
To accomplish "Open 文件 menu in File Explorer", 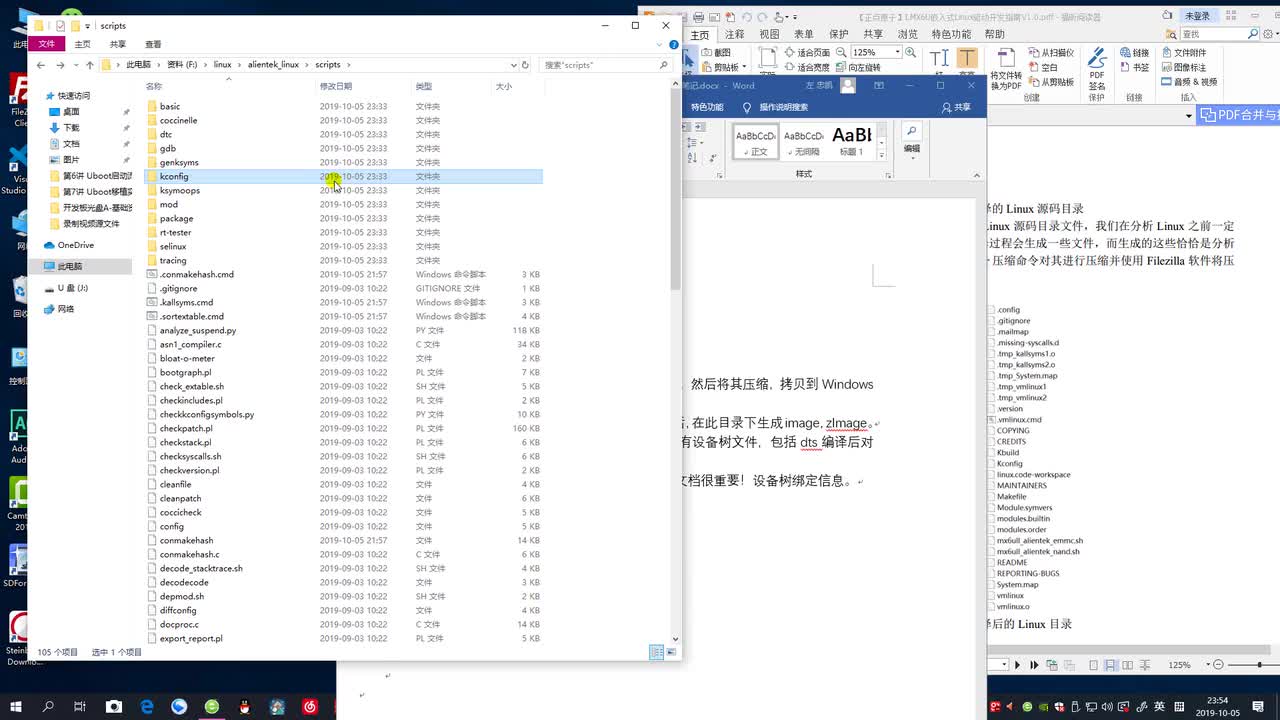I will click(x=47, y=44).
